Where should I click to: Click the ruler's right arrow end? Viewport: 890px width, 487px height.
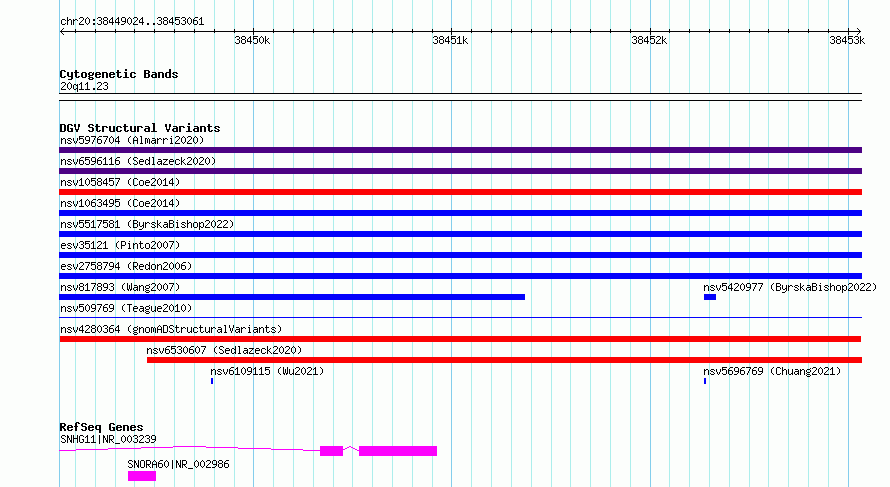859,32
